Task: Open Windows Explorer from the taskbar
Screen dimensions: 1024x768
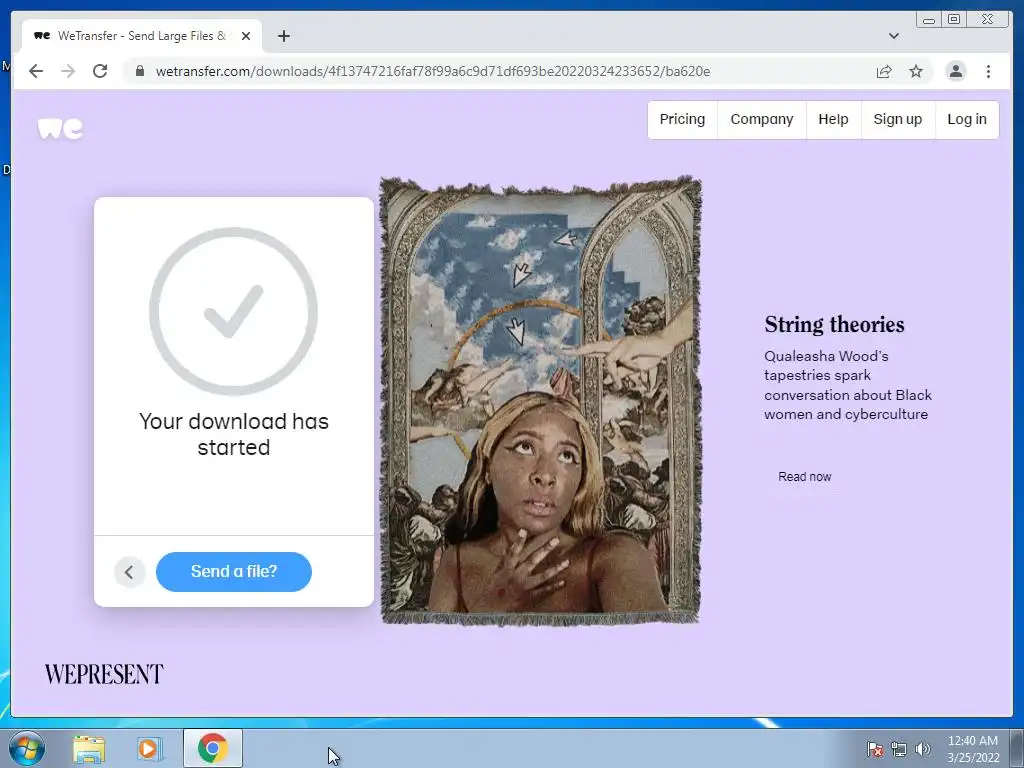Action: click(x=89, y=749)
